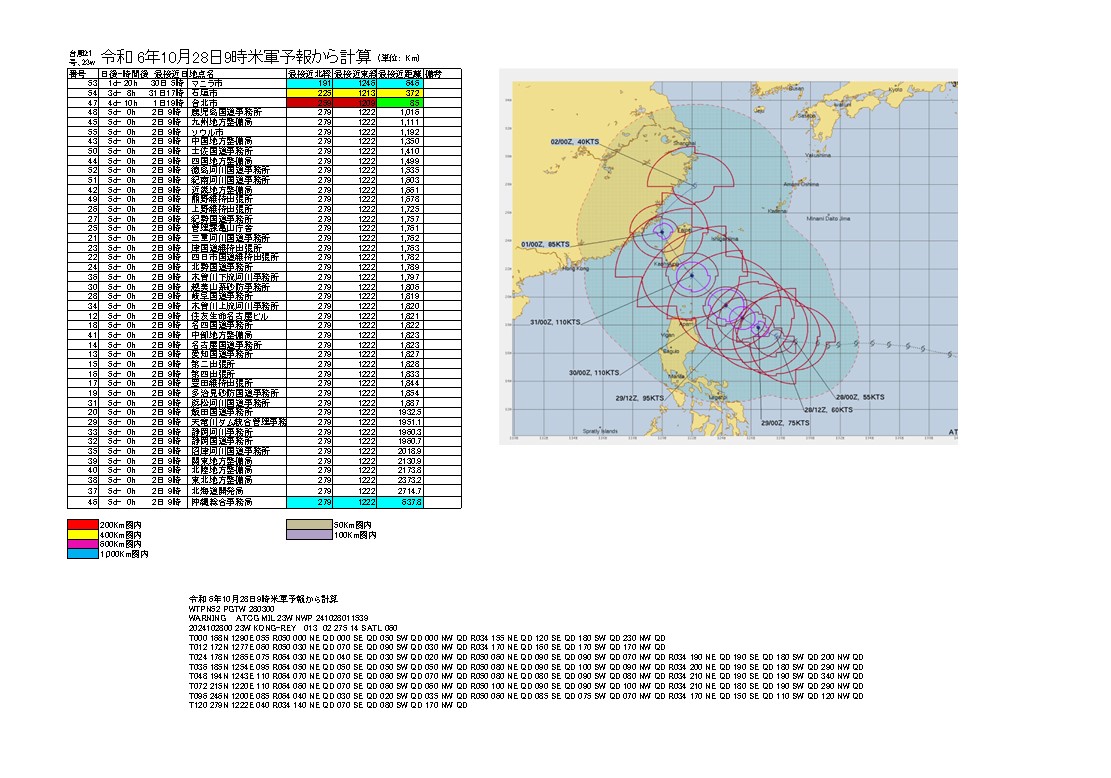Click the green 85 distance cell
Viewport: 1111px width, 778px height.
(400, 103)
